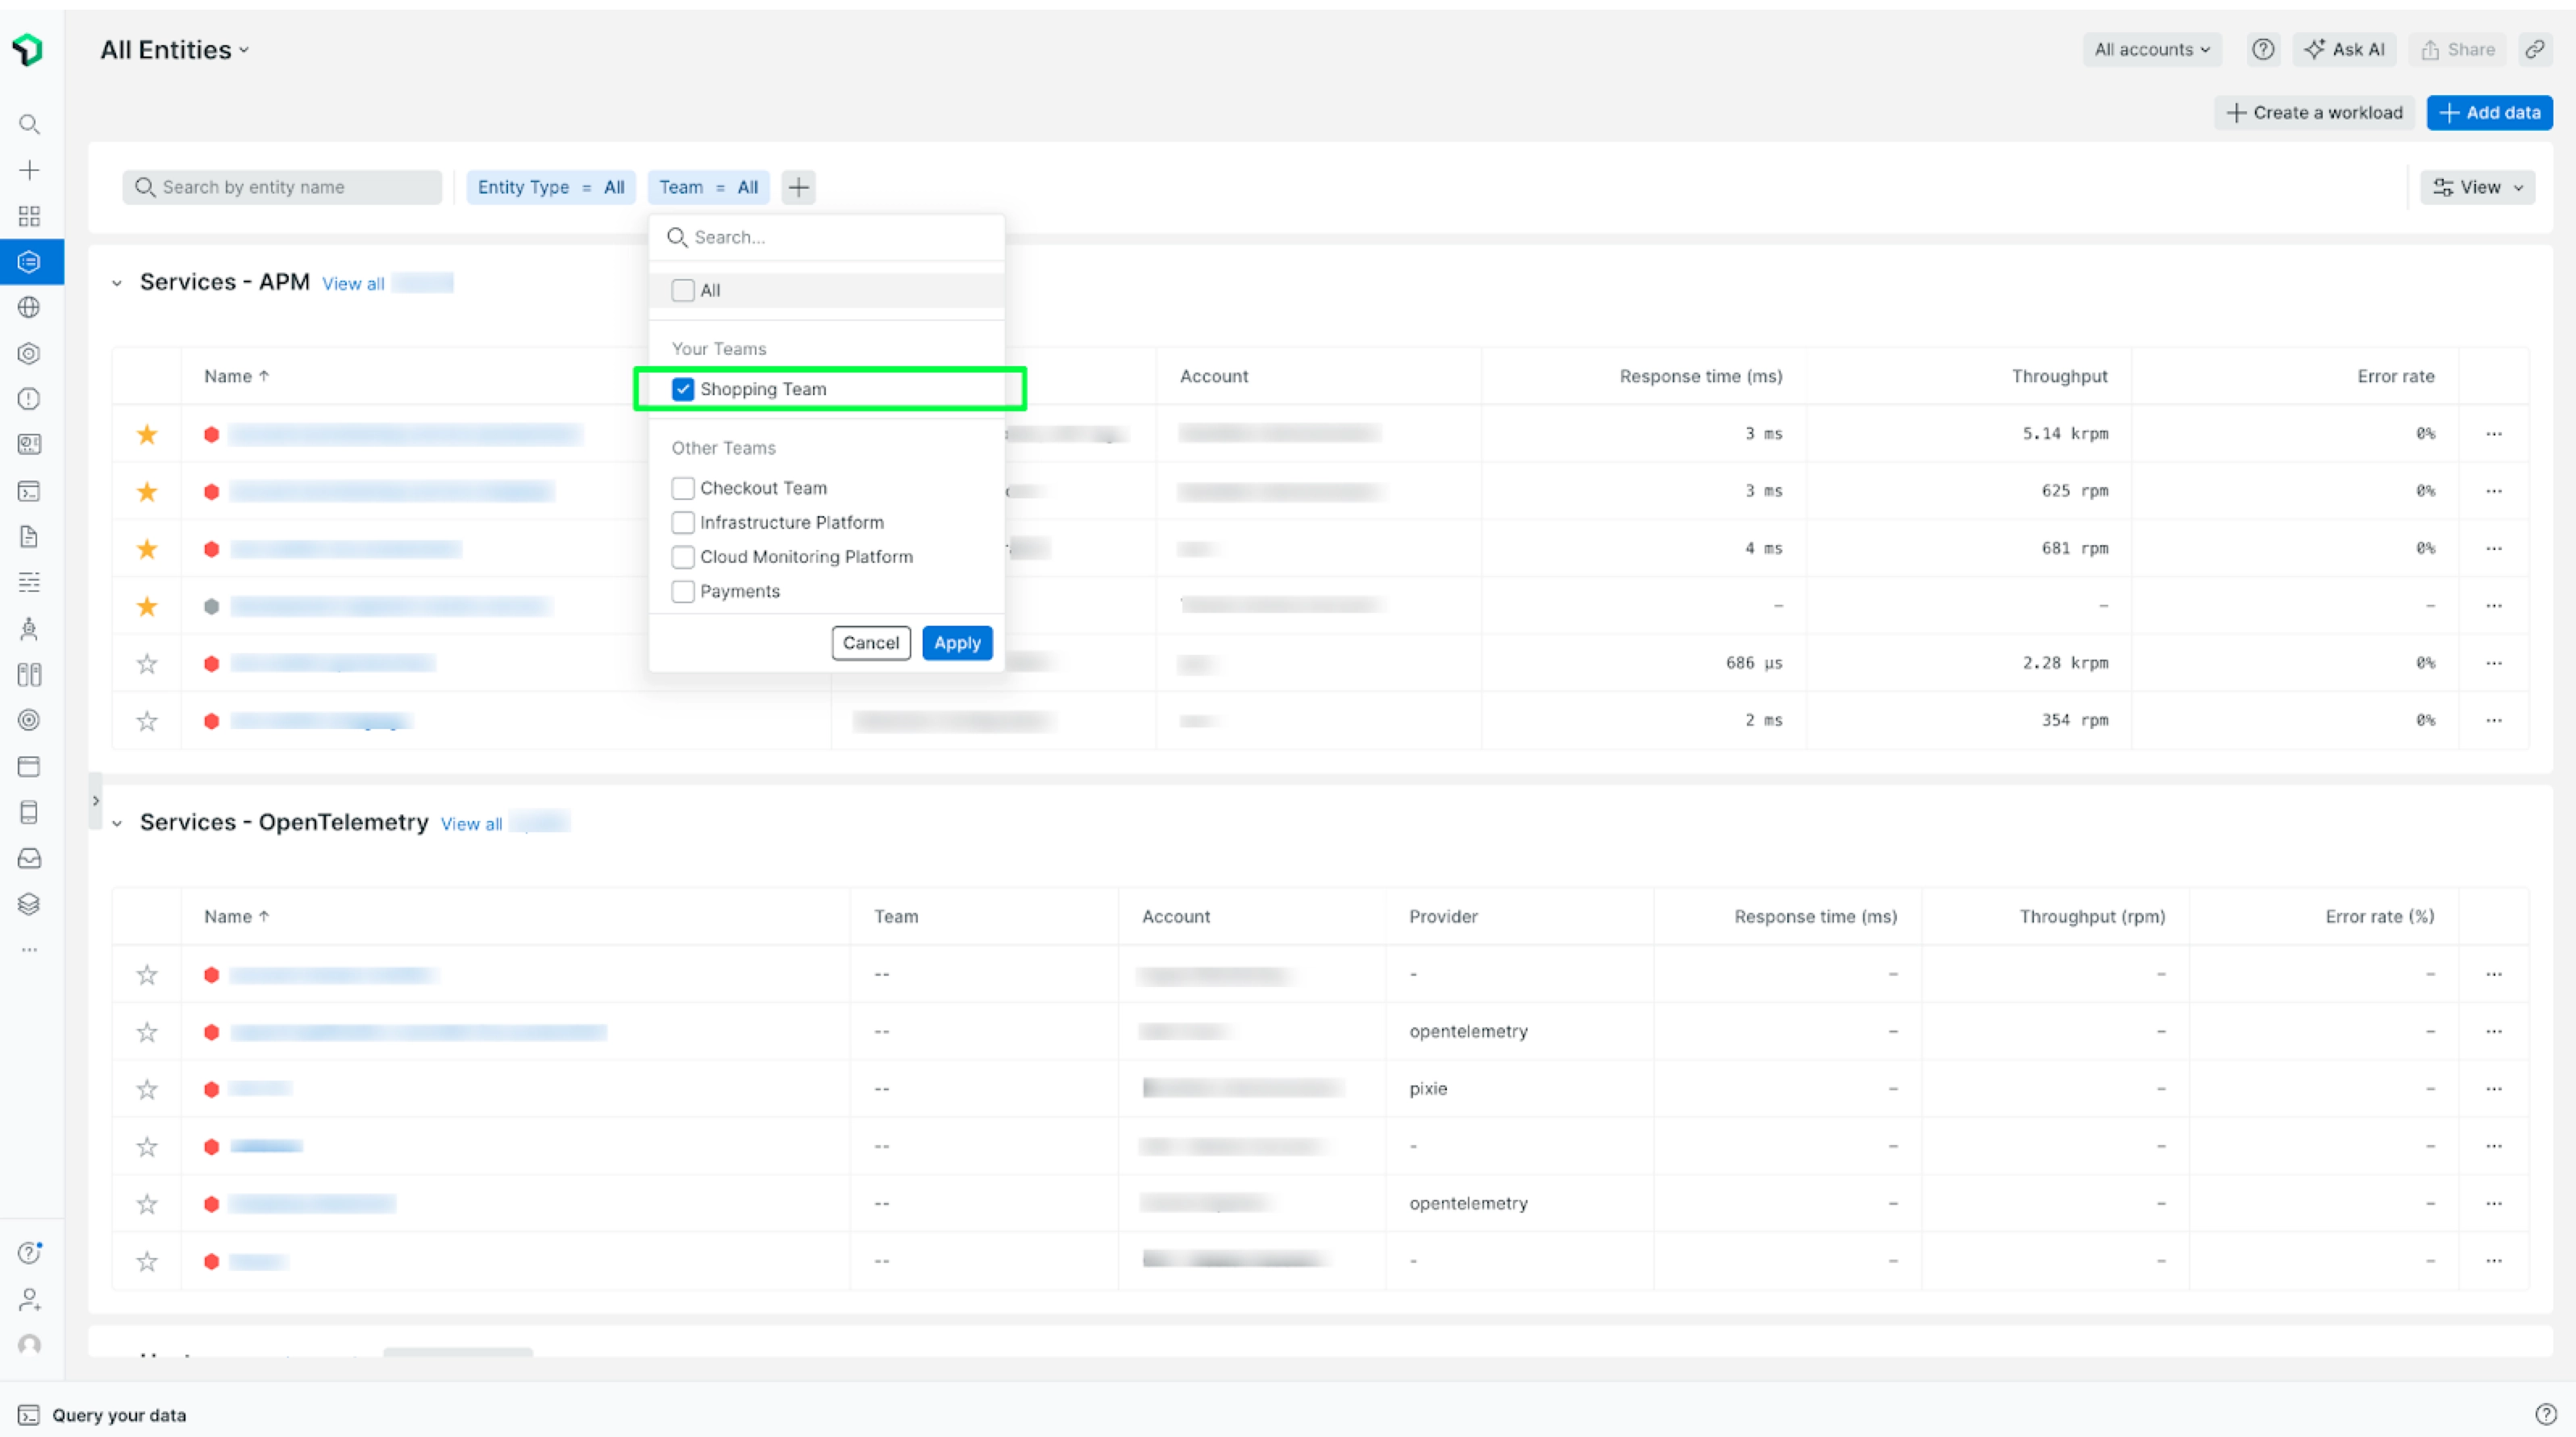Viewport: 2576px width, 1437px height.
Task: Sort by the Response time (ms) column header
Action: (1700, 376)
